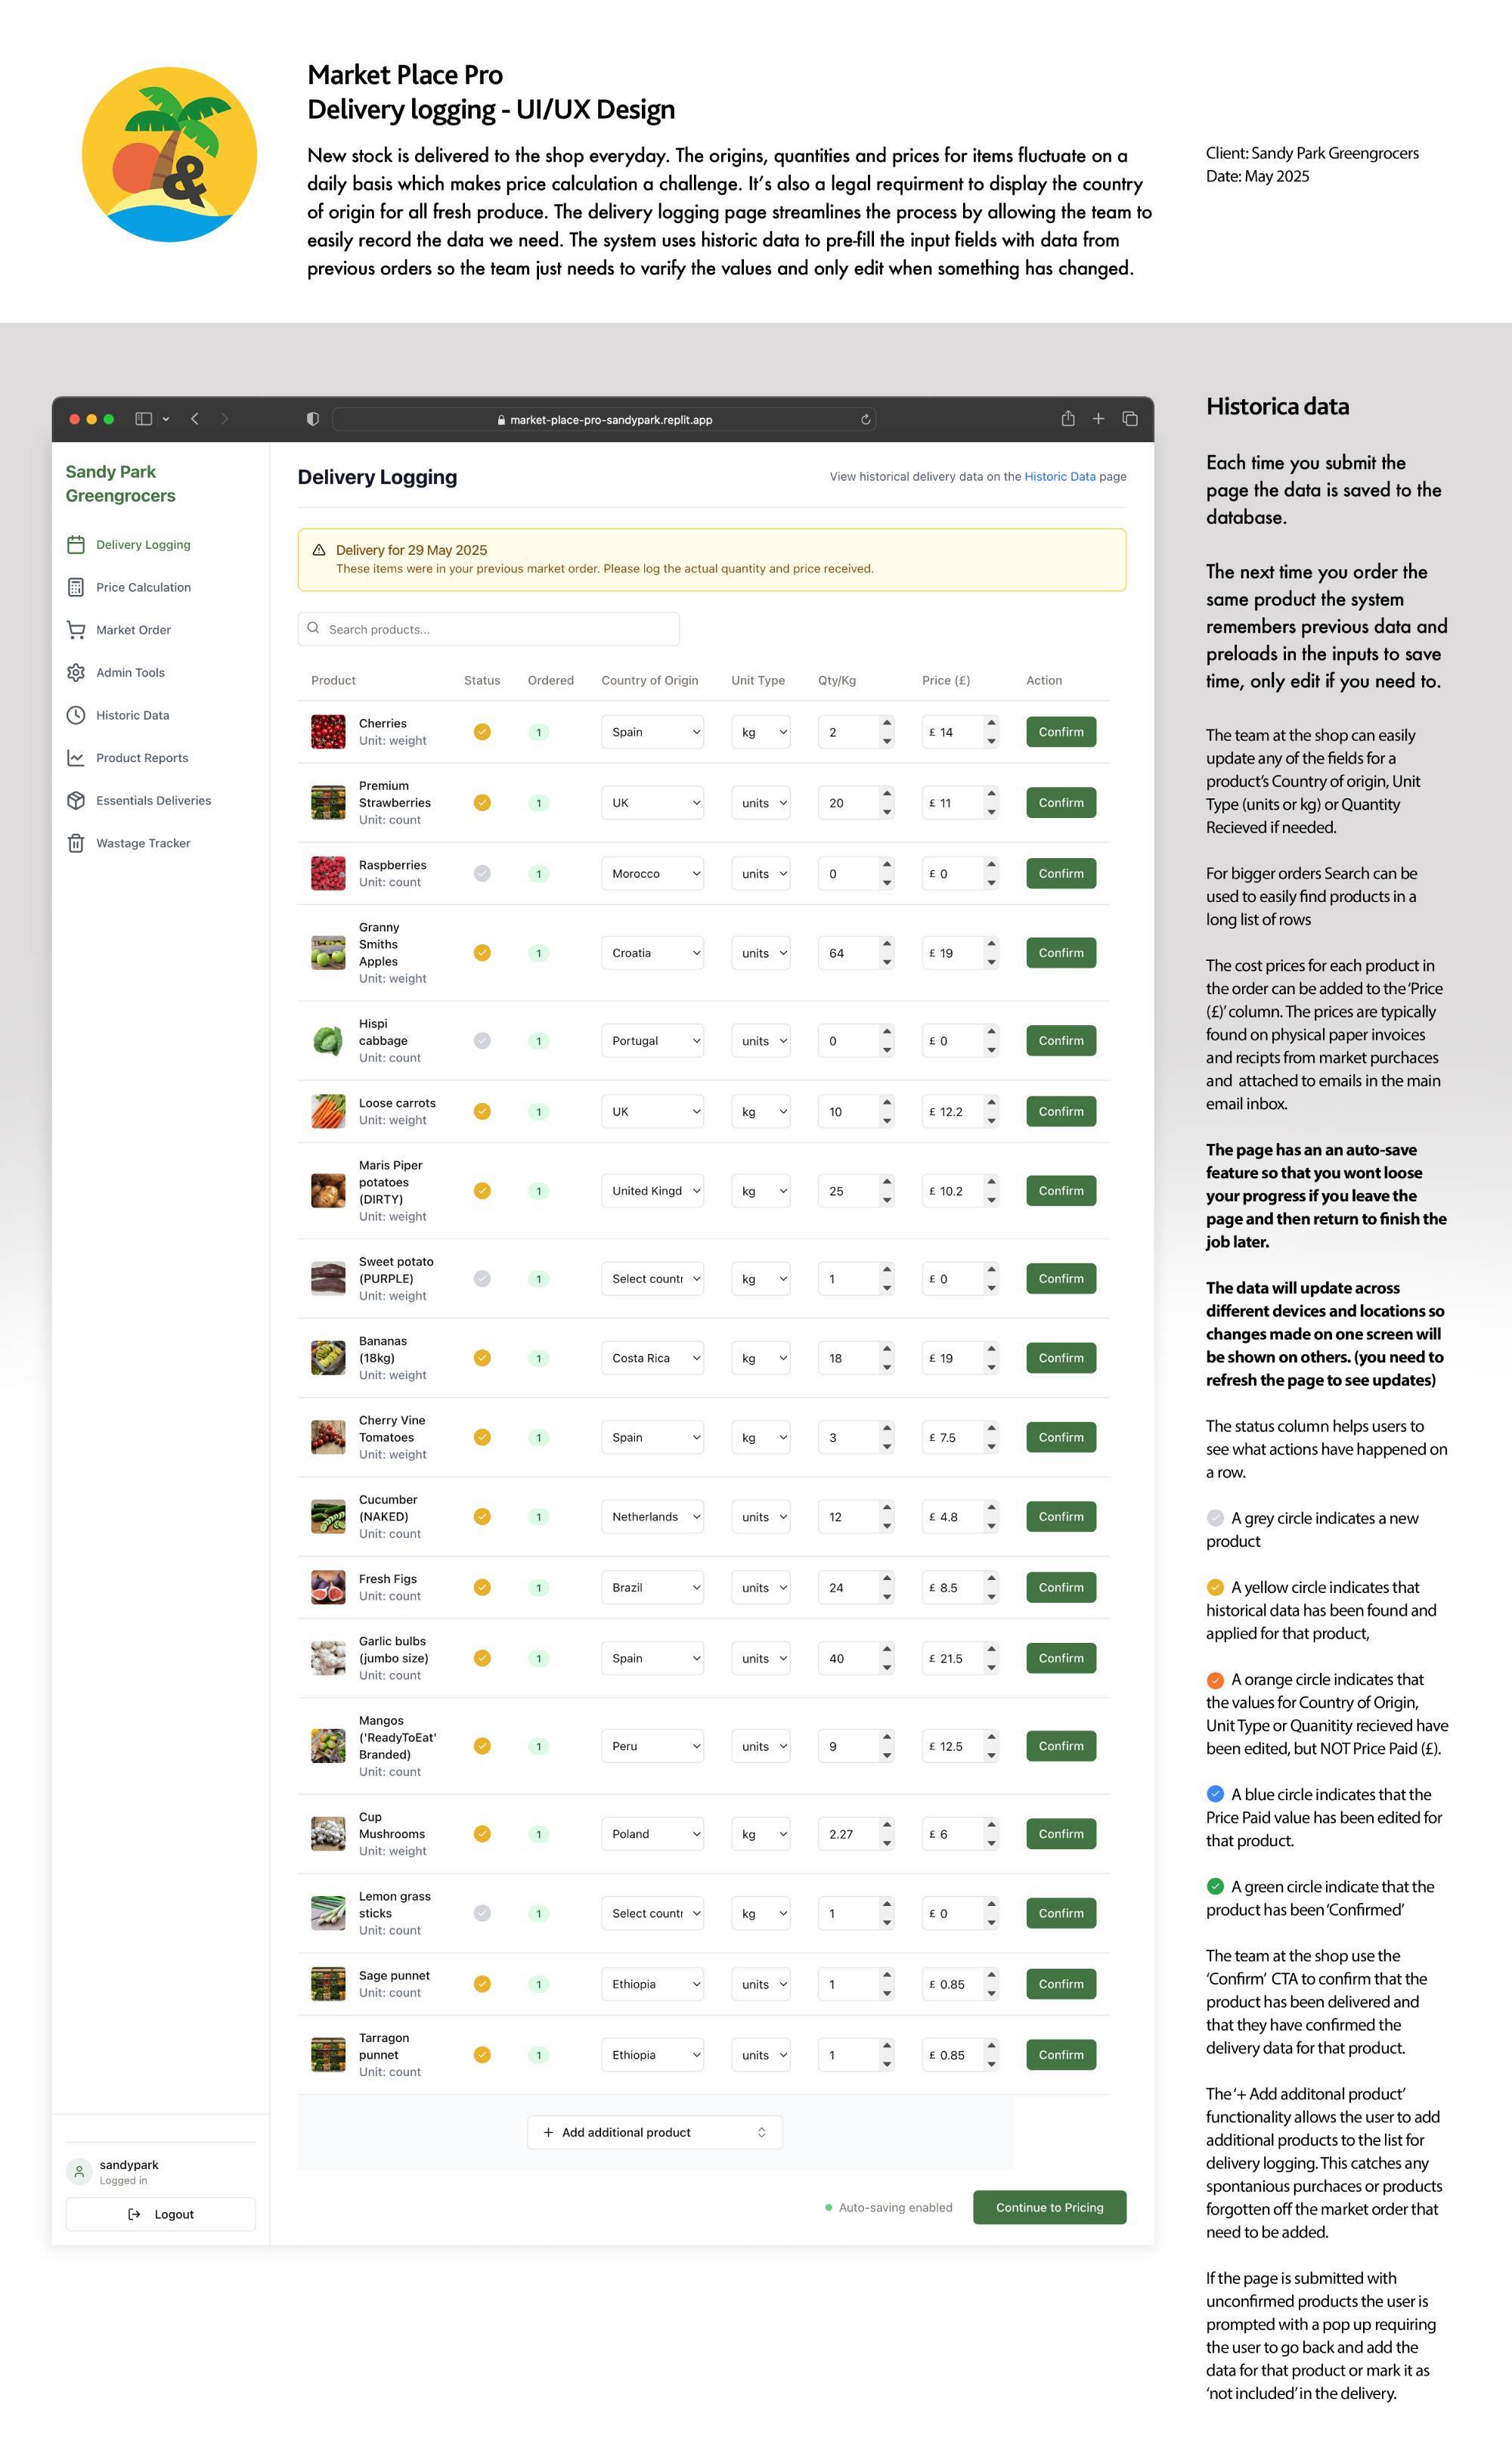This screenshot has width=1512, height=2445.
Task: Click the grey status circle for Raspberries
Action: click(482, 874)
